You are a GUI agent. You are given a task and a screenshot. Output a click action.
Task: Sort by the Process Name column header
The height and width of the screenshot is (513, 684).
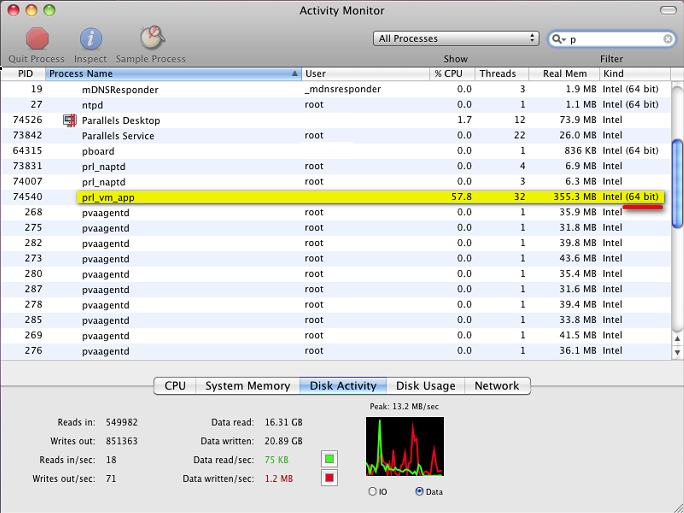(x=173, y=74)
